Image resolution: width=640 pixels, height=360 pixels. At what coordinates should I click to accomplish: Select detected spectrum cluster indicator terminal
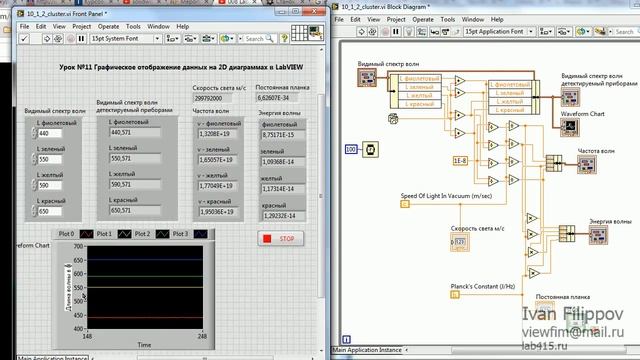[570, 98]
